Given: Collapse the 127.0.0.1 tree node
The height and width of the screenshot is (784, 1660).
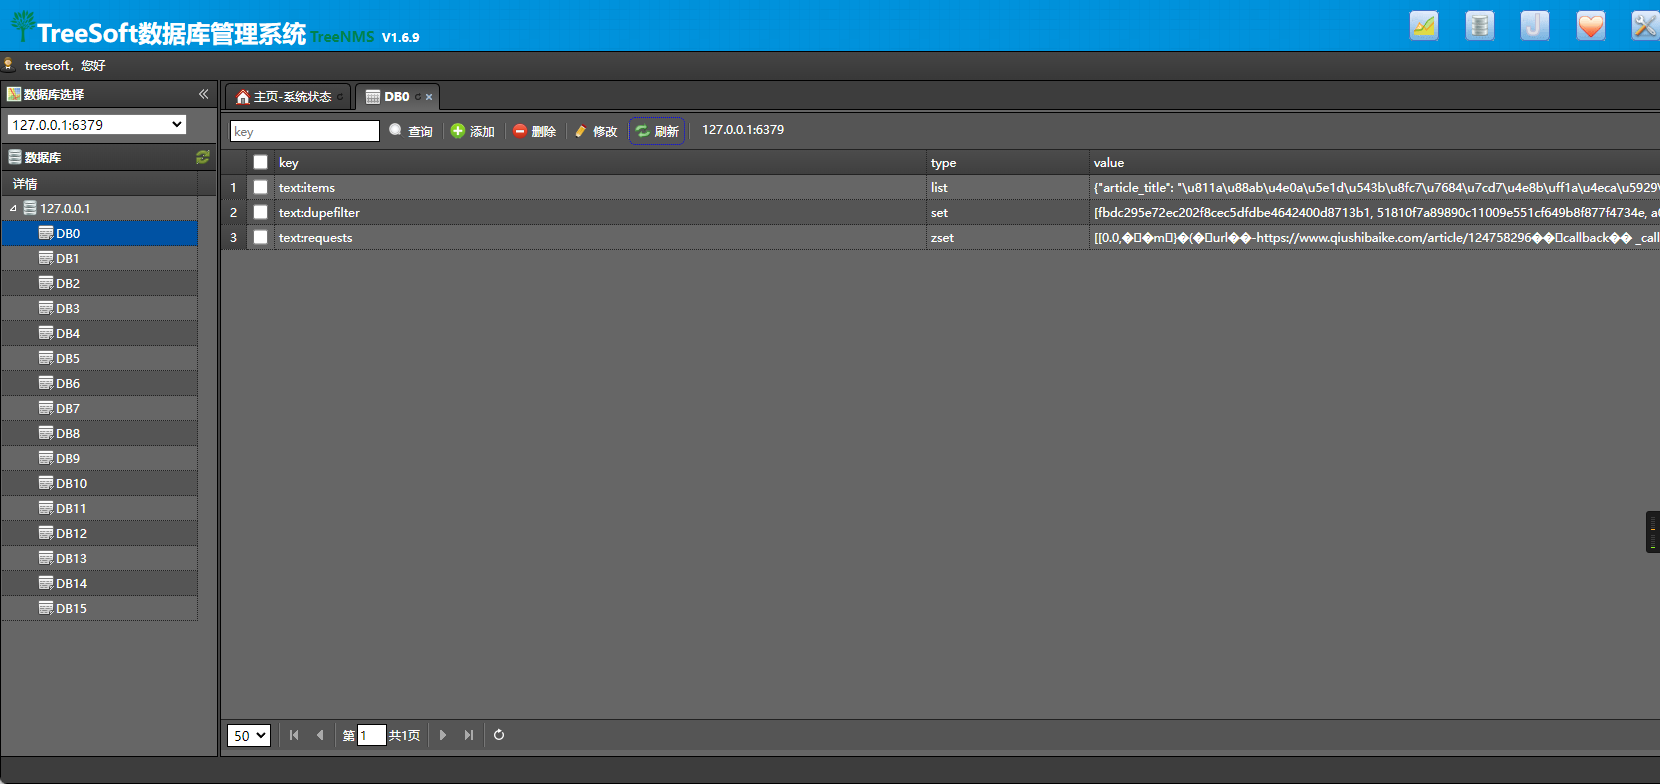Looking at the screenshot, I should click(x=13, y=209).
